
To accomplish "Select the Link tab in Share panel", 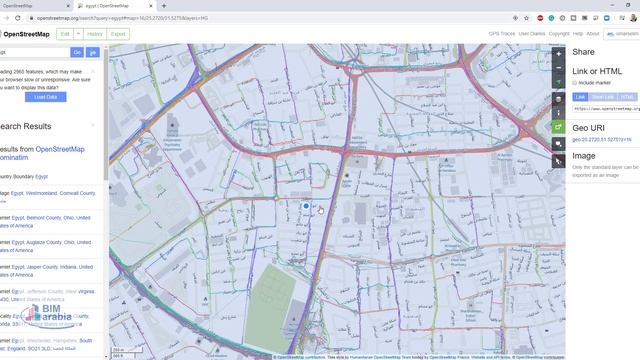I will click(580, 97).
